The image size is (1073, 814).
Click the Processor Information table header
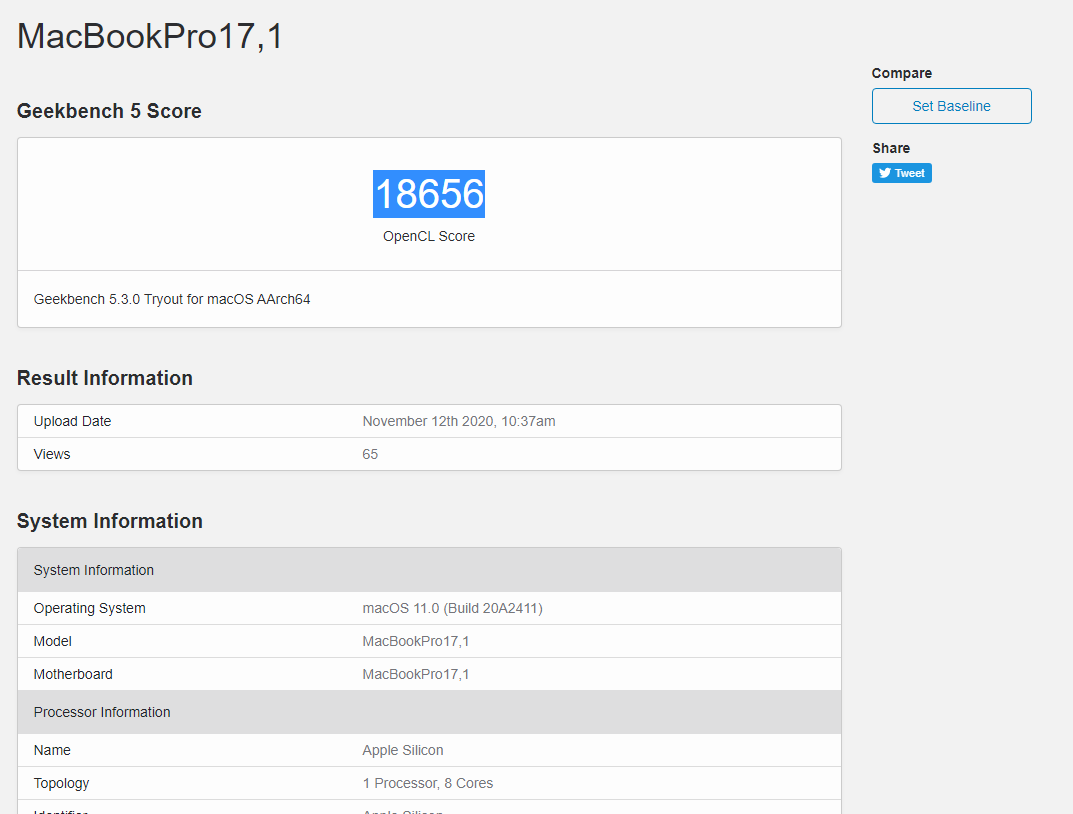click(x=429, y=712)
